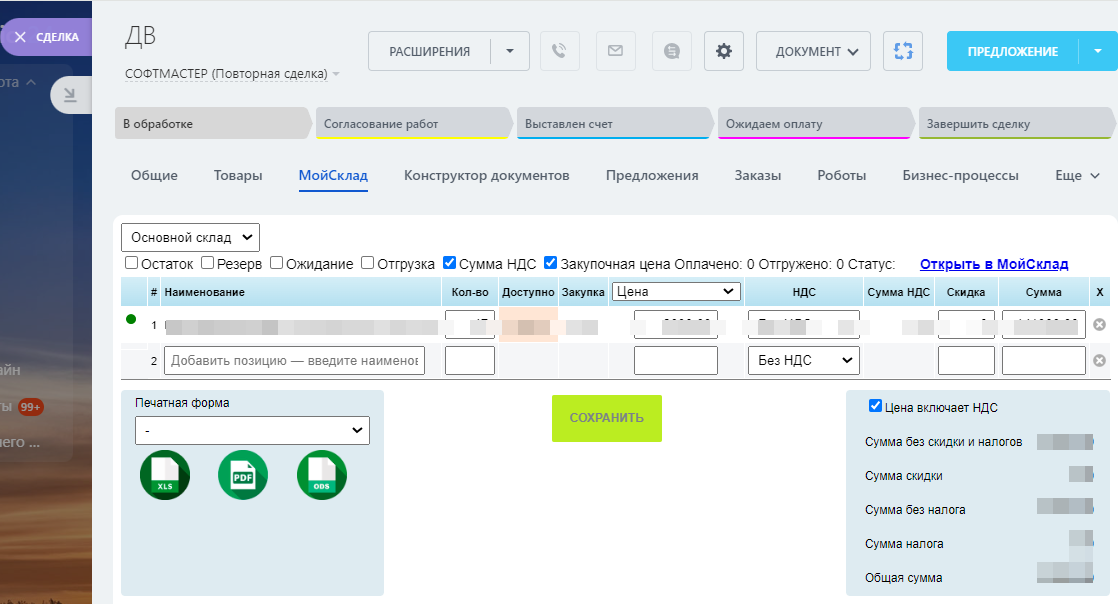Screen dimensions: 1118x604
Task: Click the phone call icon button
Action: point(560,51)
